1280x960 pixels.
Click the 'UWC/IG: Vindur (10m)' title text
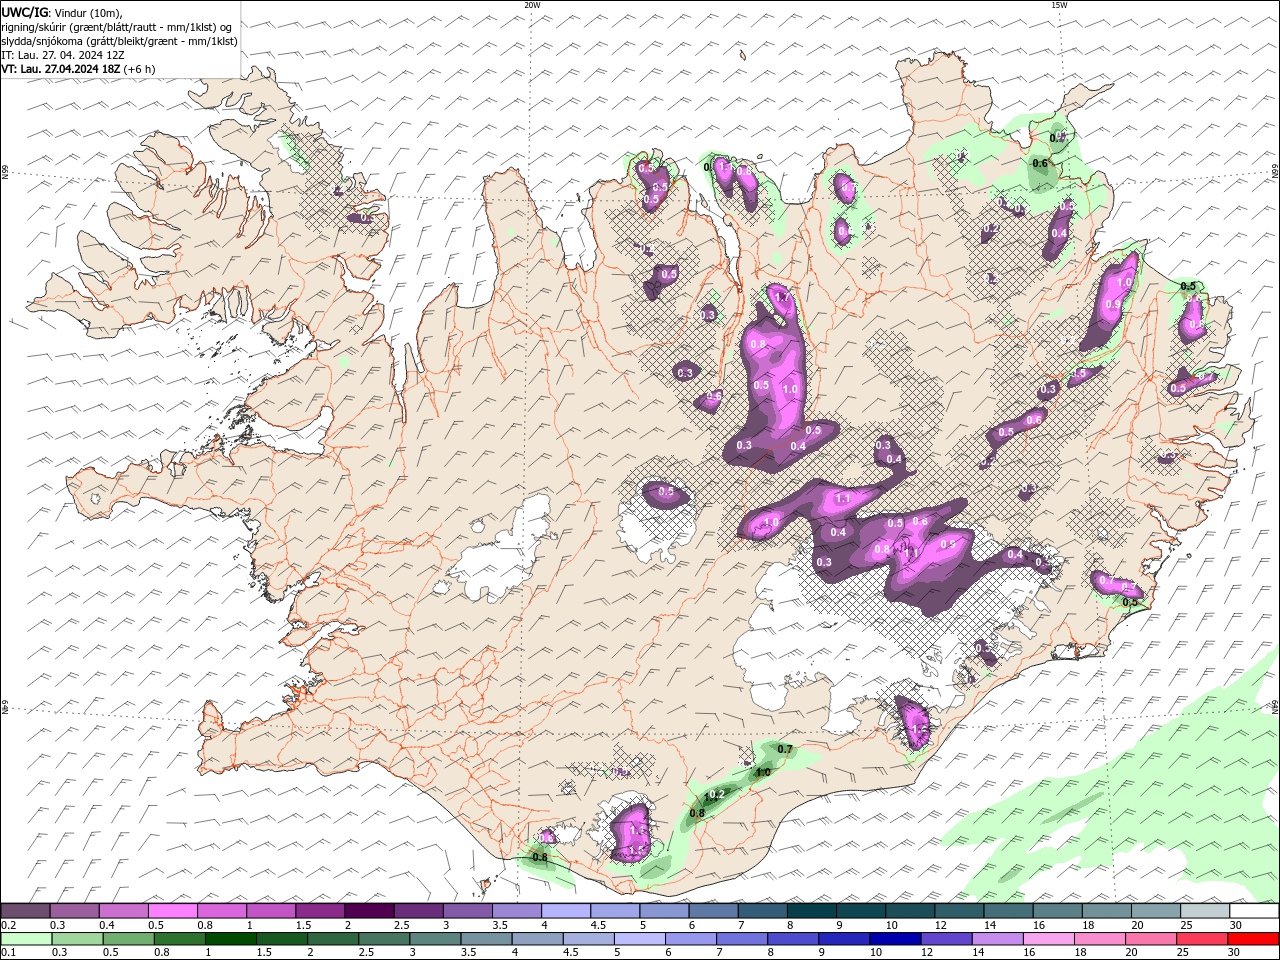click(61, 12)
